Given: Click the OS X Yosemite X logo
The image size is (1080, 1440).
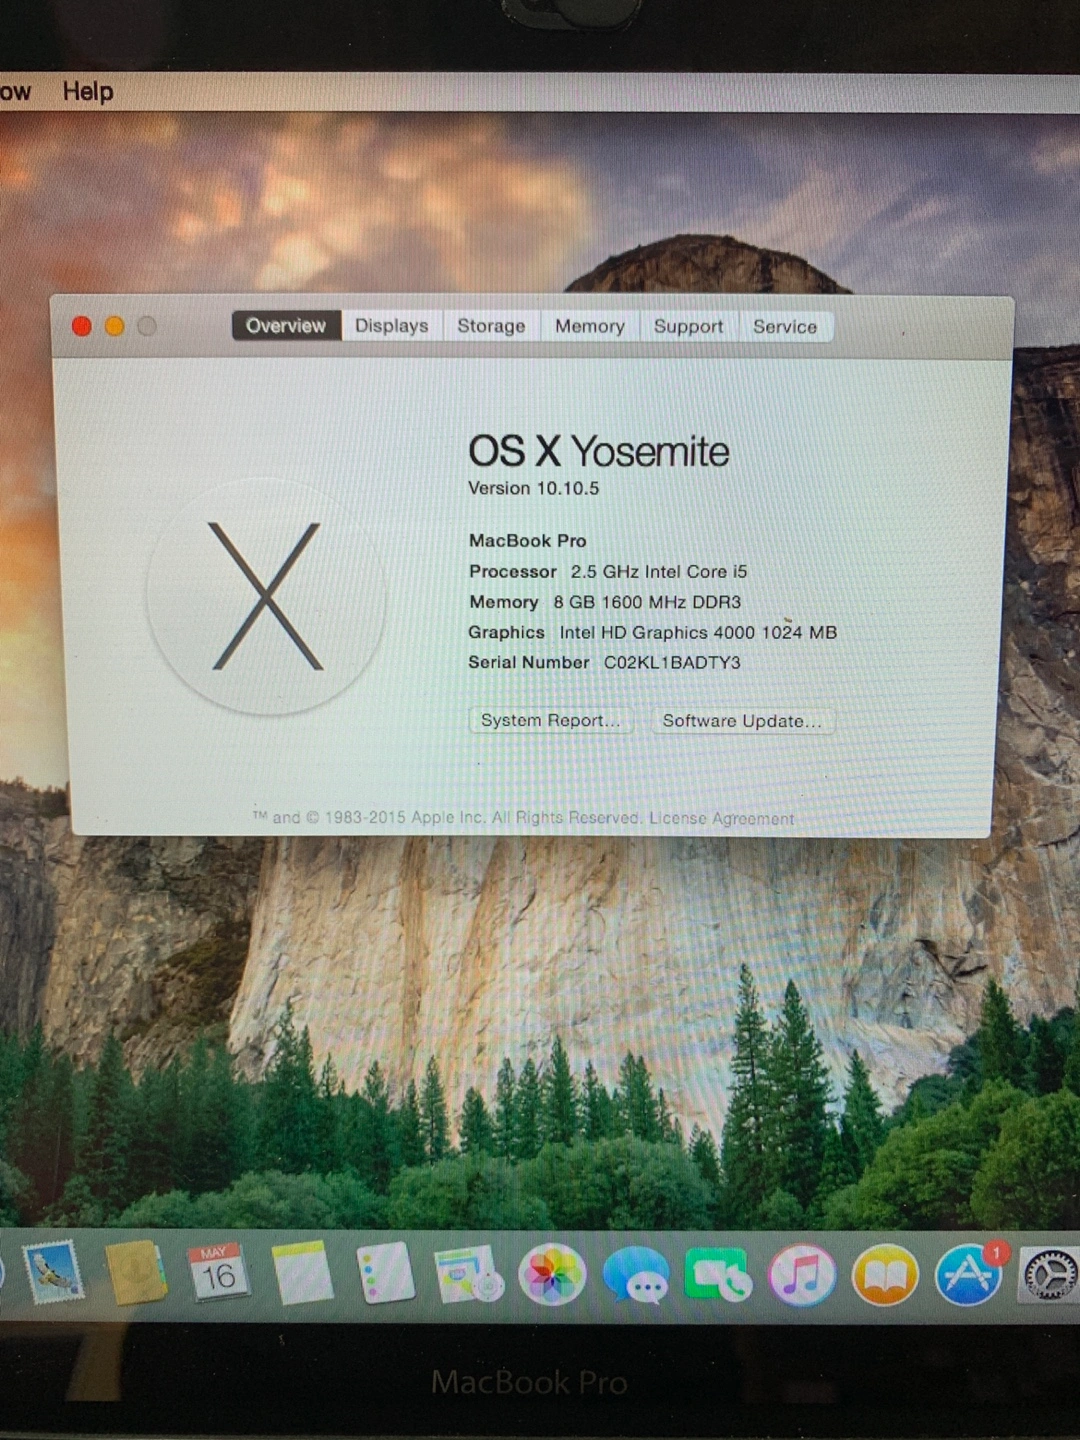Looking at the screenshot, I should tap(266, 596).
